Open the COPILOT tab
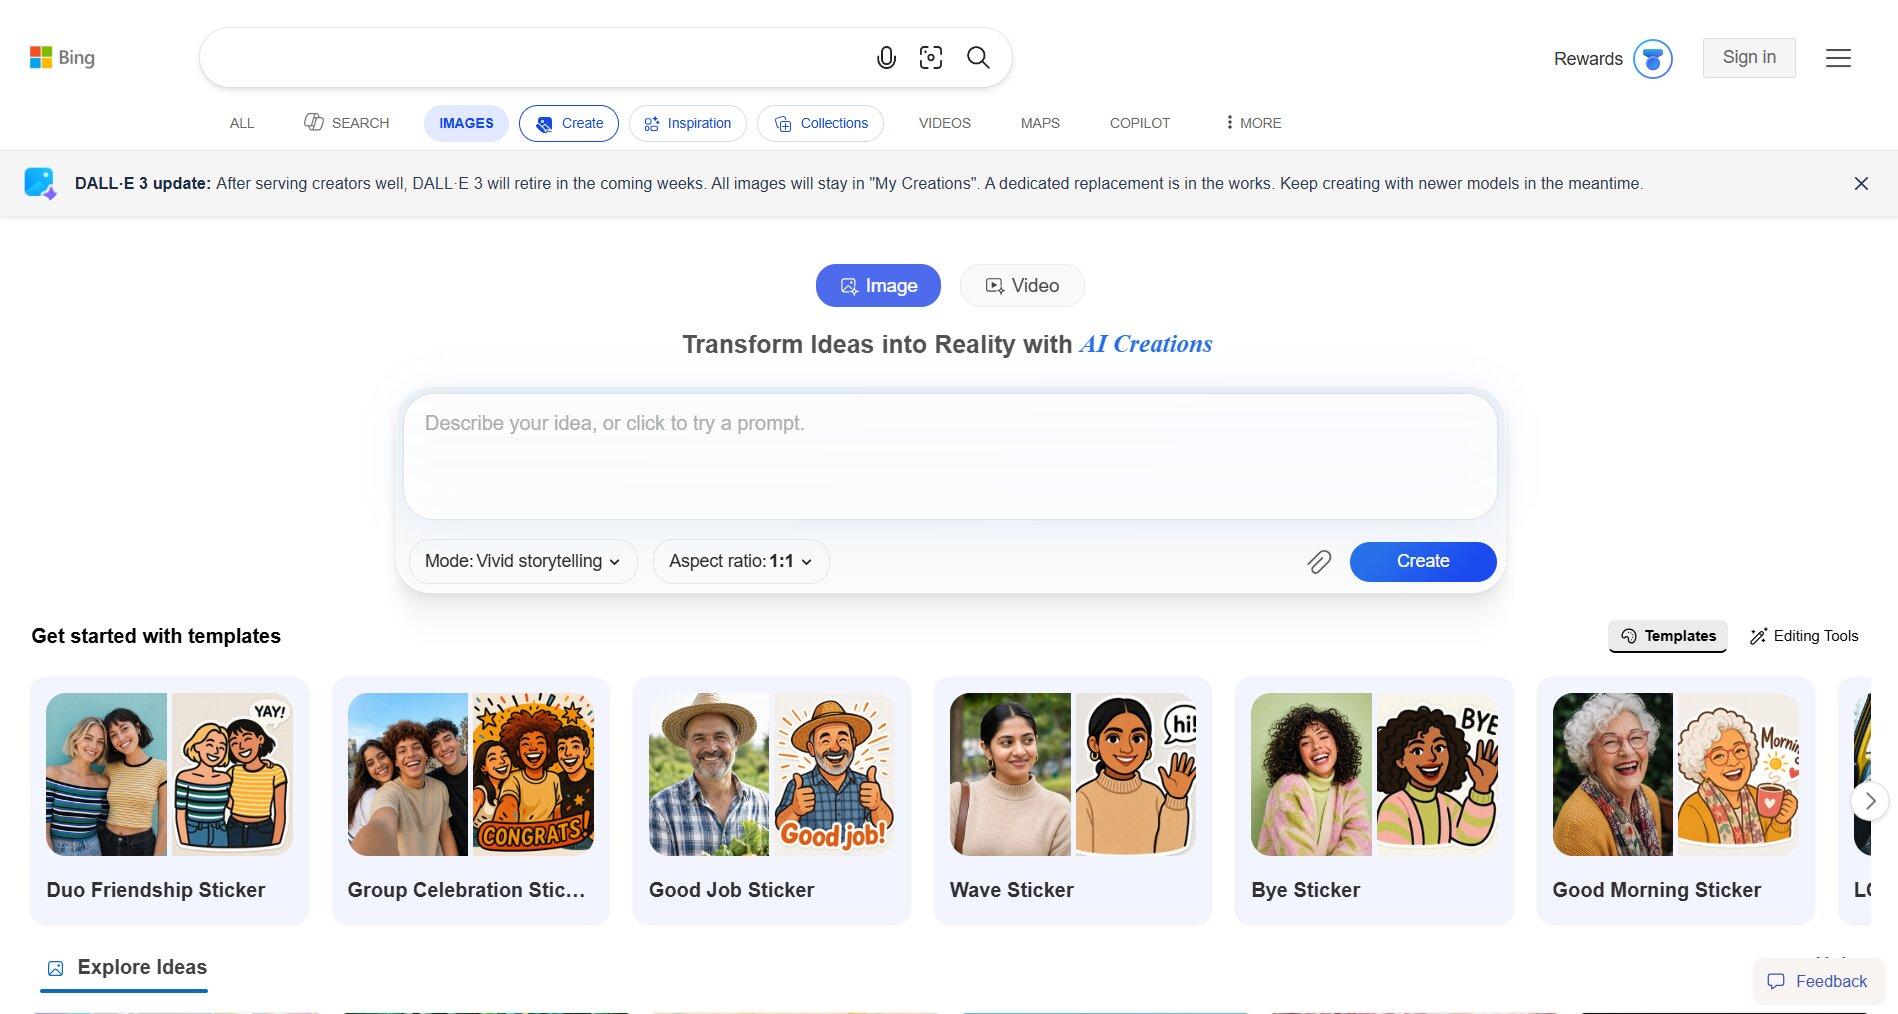This screenshot has width=1898, height=1014. pyautogui.click(x=1140, y=123)
